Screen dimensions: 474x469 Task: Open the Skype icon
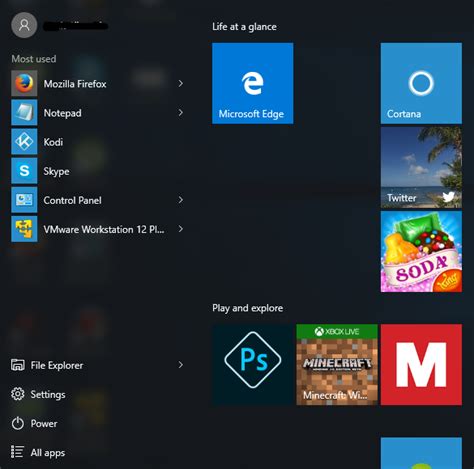point(24,171)
